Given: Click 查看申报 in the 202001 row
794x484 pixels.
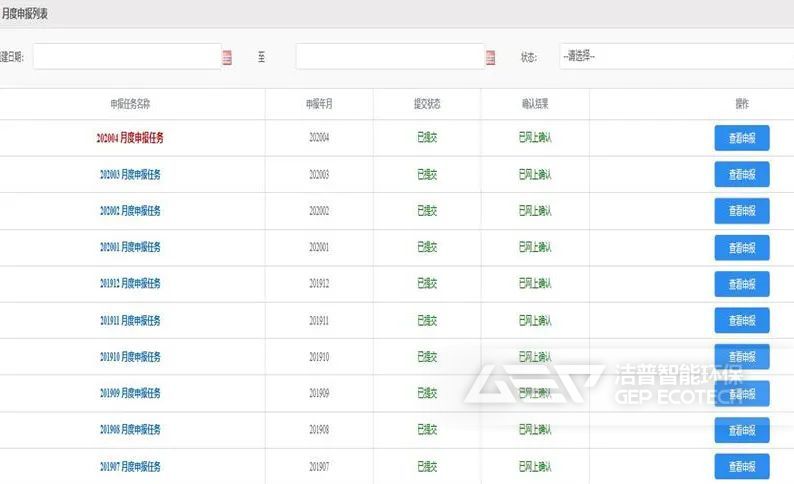Looking at the screenshot, I should (742, 248).
